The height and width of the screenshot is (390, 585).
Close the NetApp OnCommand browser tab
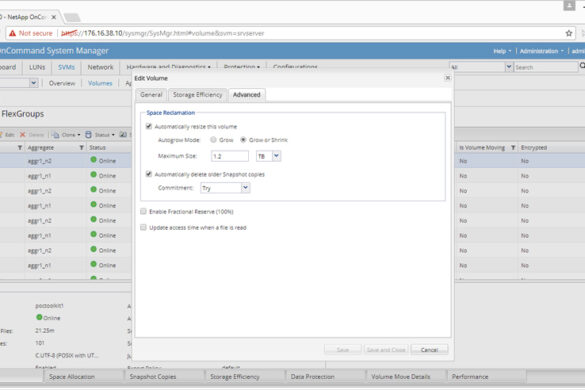[54, 17]
